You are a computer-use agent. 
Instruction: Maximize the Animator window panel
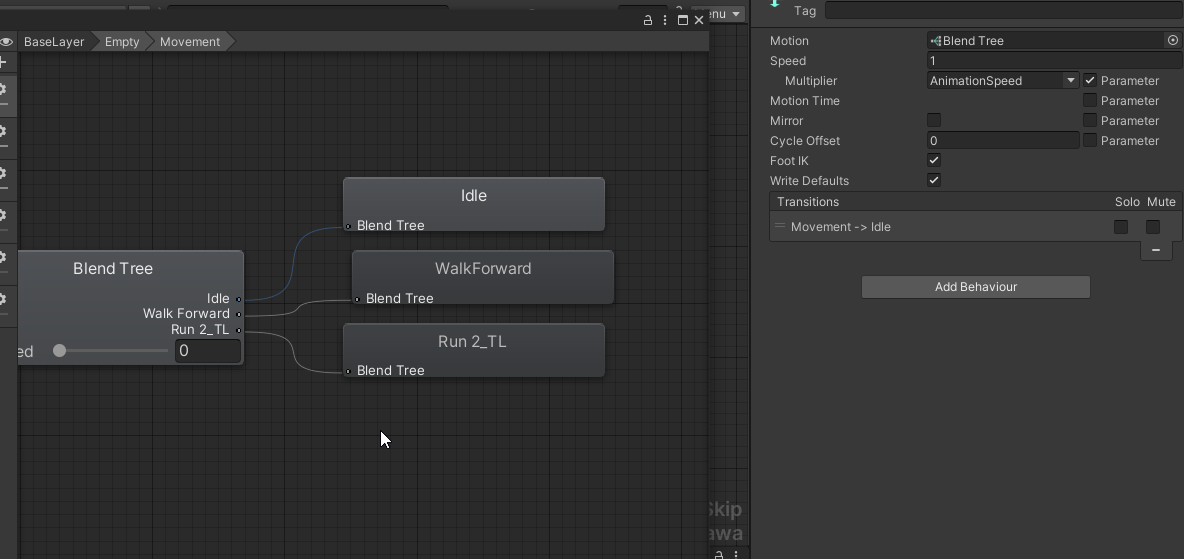(683, 20)
